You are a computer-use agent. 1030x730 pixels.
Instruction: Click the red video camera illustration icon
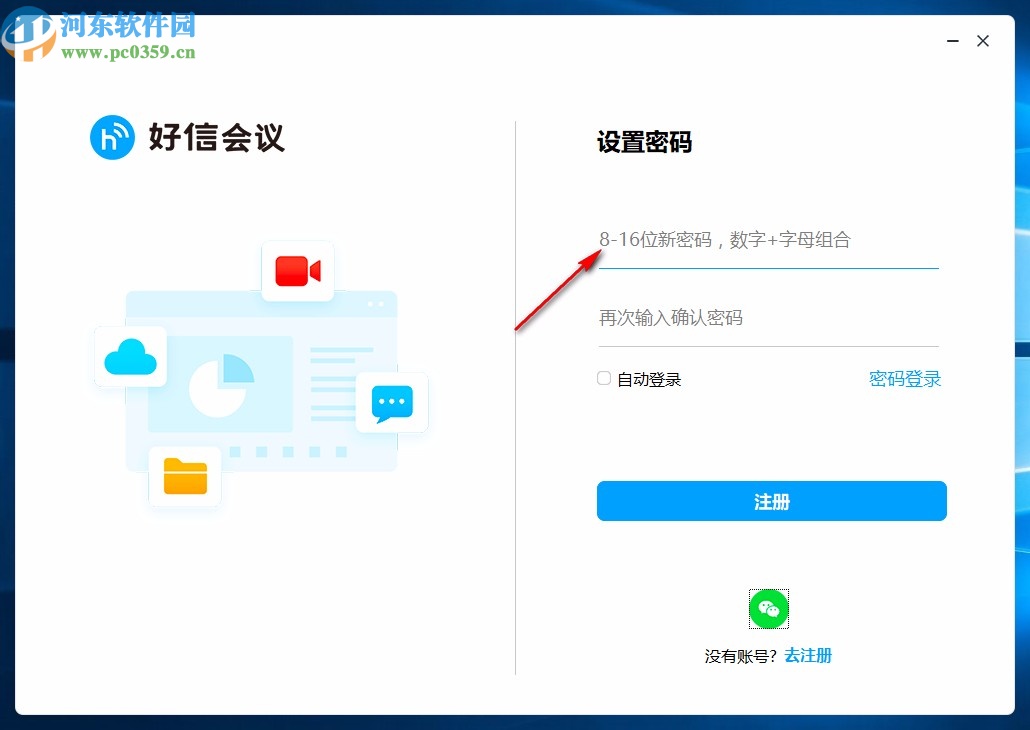coord(297,270)
